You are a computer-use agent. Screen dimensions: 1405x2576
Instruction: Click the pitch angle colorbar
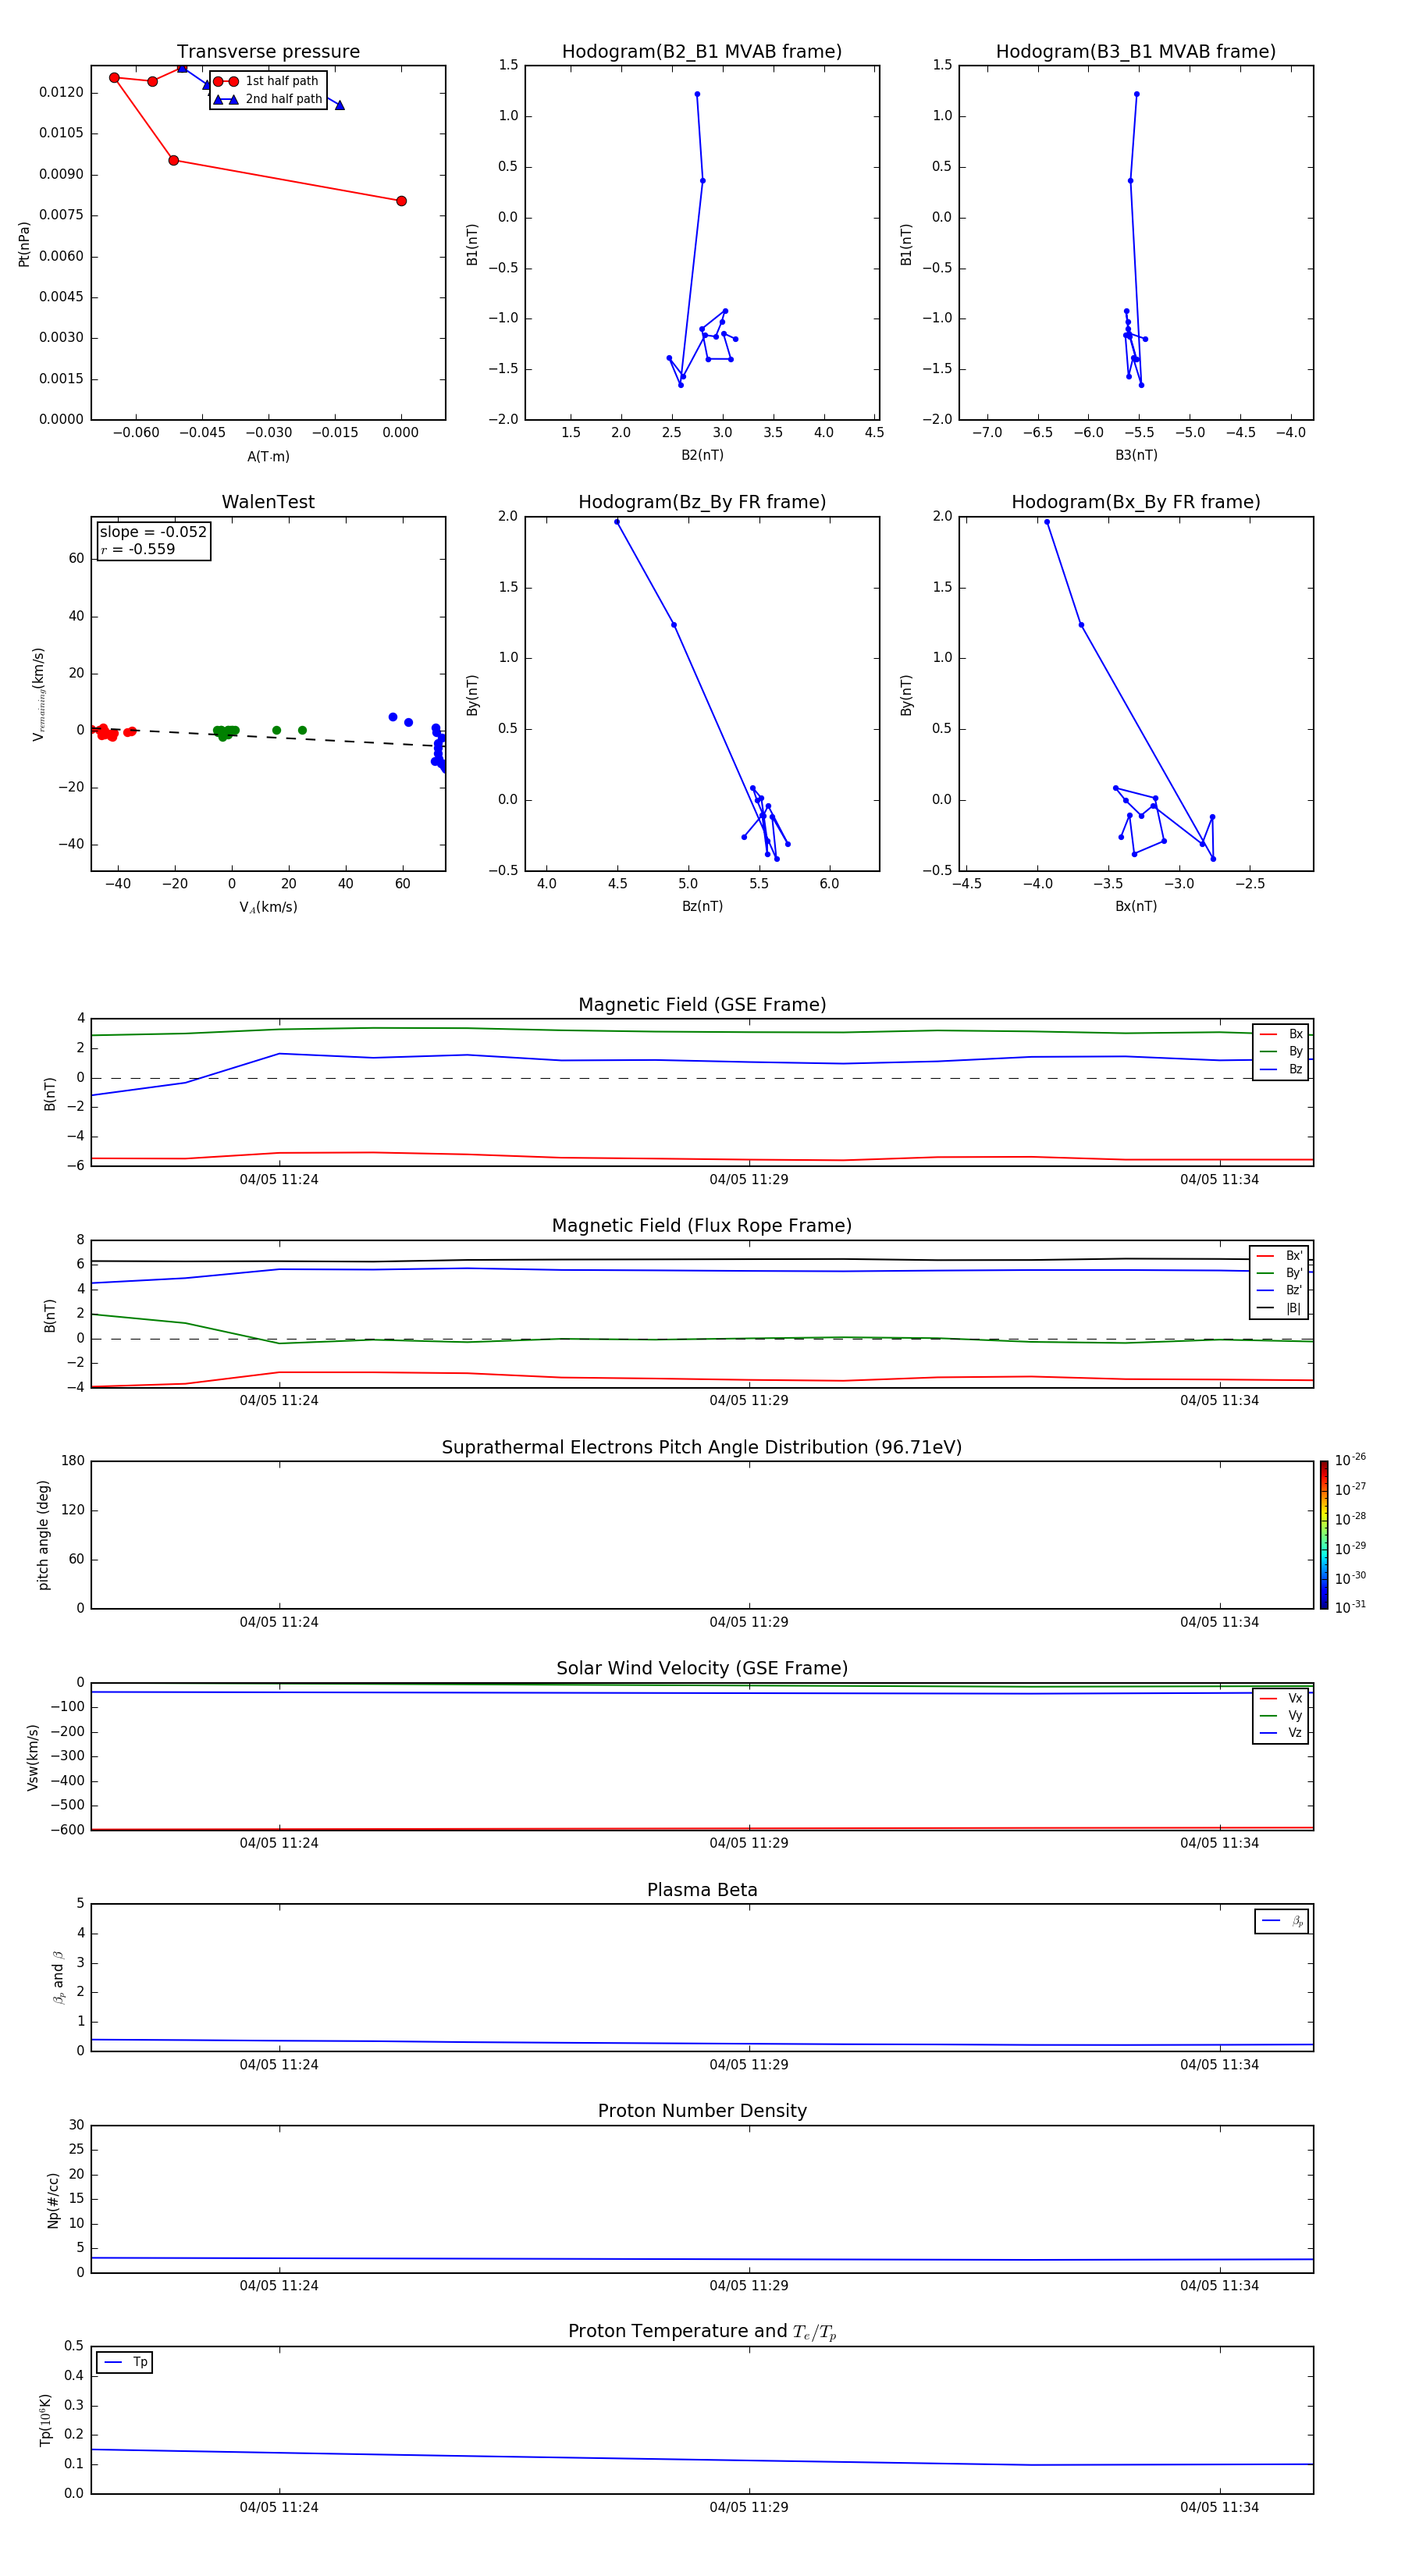pos(1324,1535)
